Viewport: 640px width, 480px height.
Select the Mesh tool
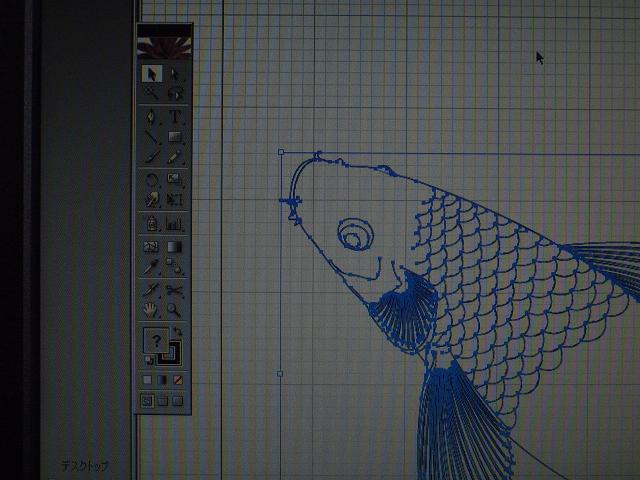coord(152,247)
